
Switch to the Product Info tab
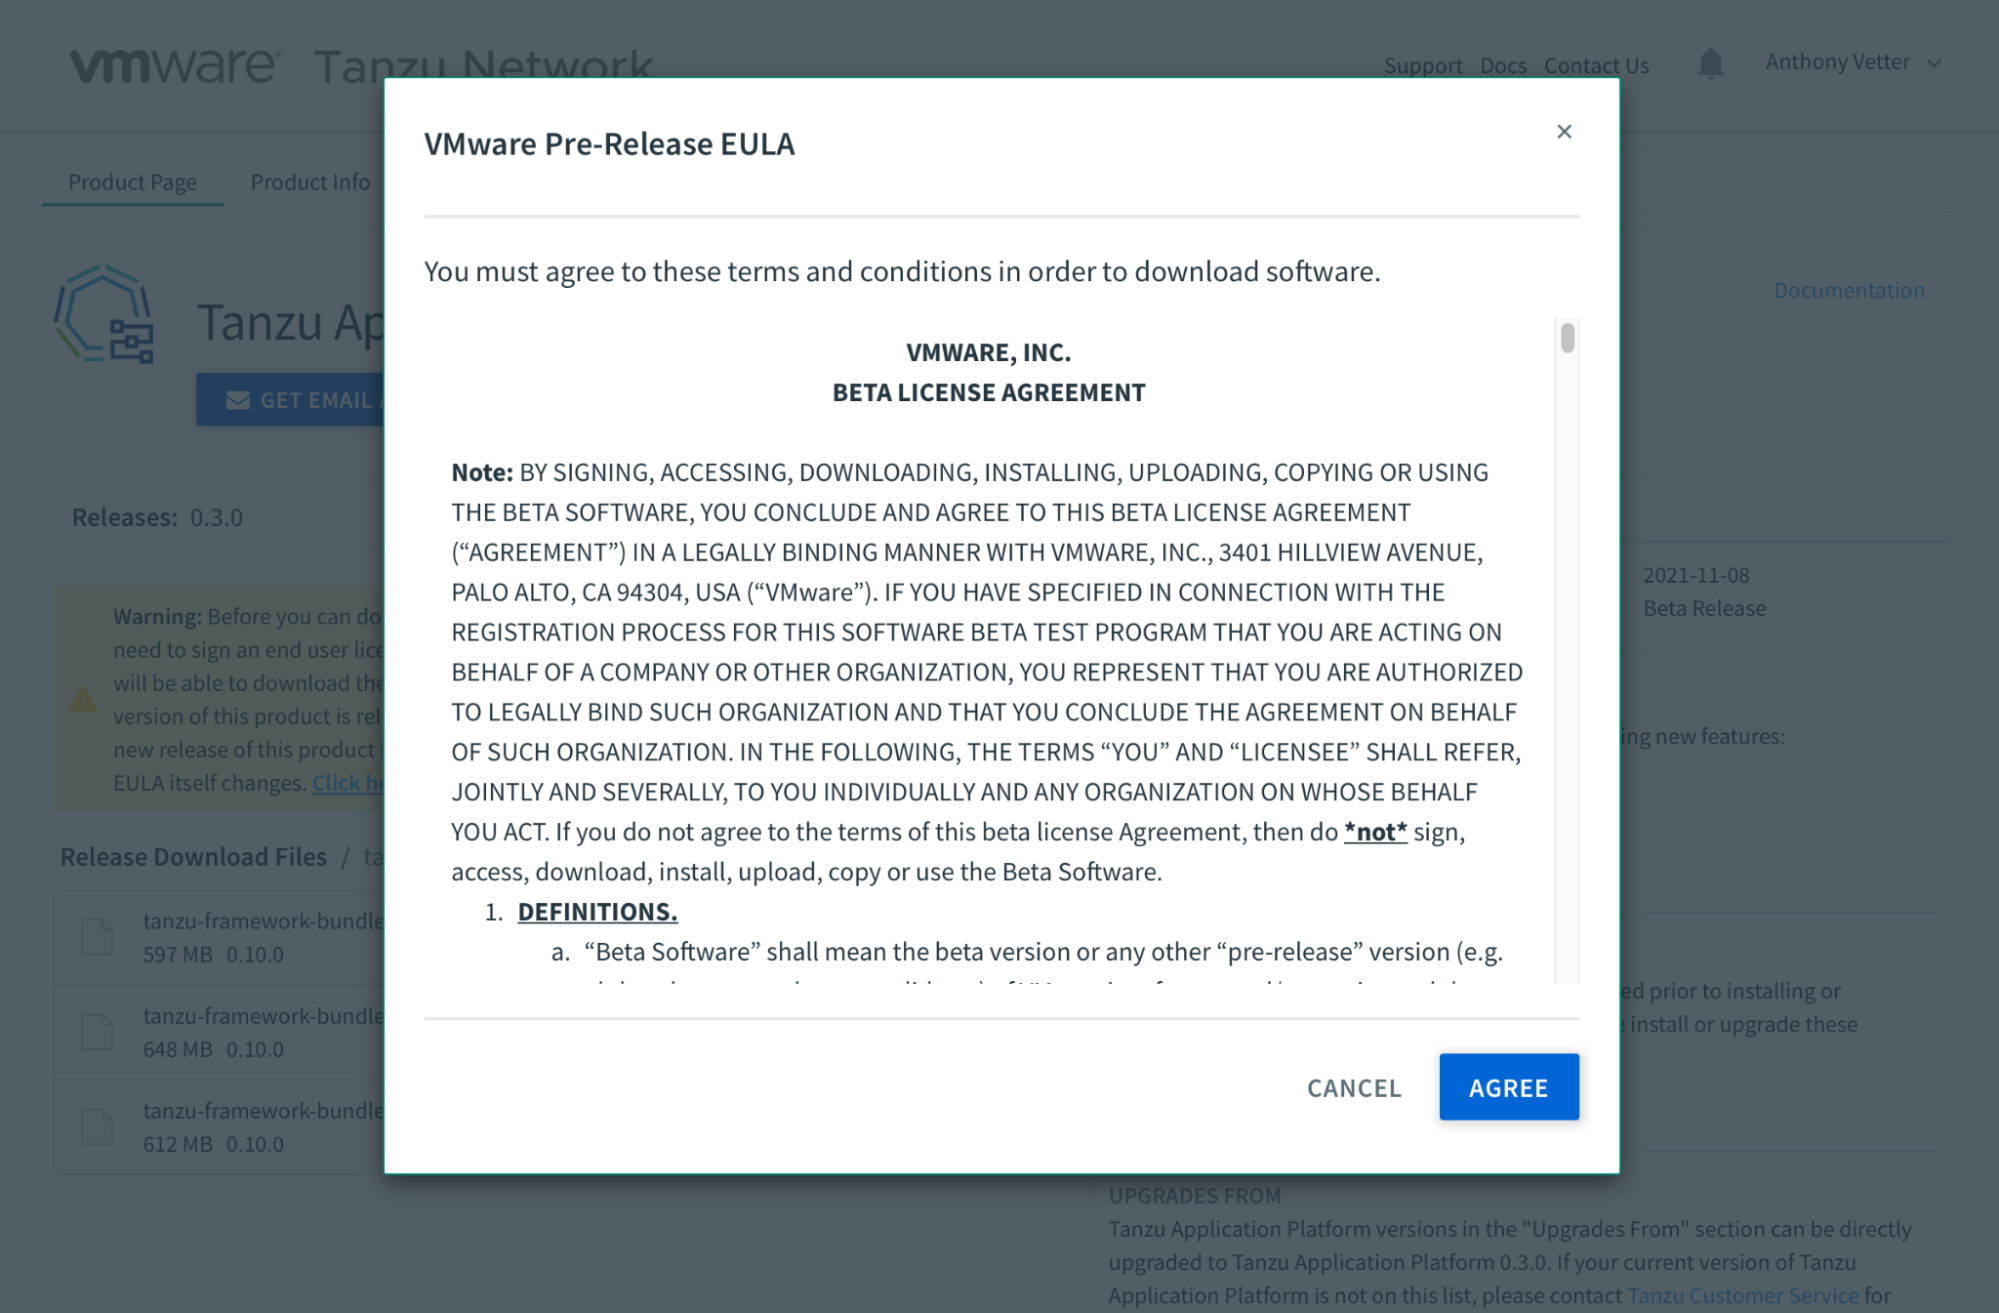[310, 182]
